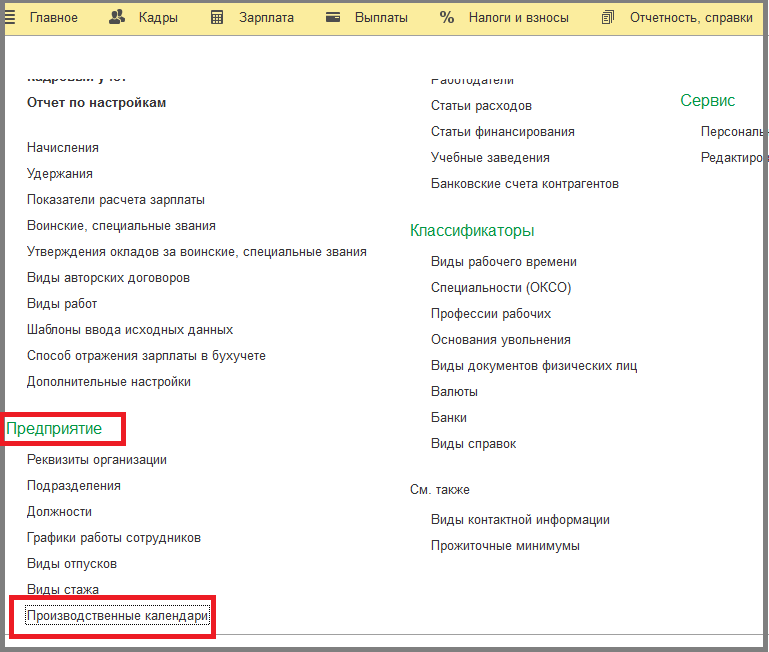Open the Редактиро… service link
This screenshot has width=769, height=652.
pyautogui.click(x=732, y=158)
